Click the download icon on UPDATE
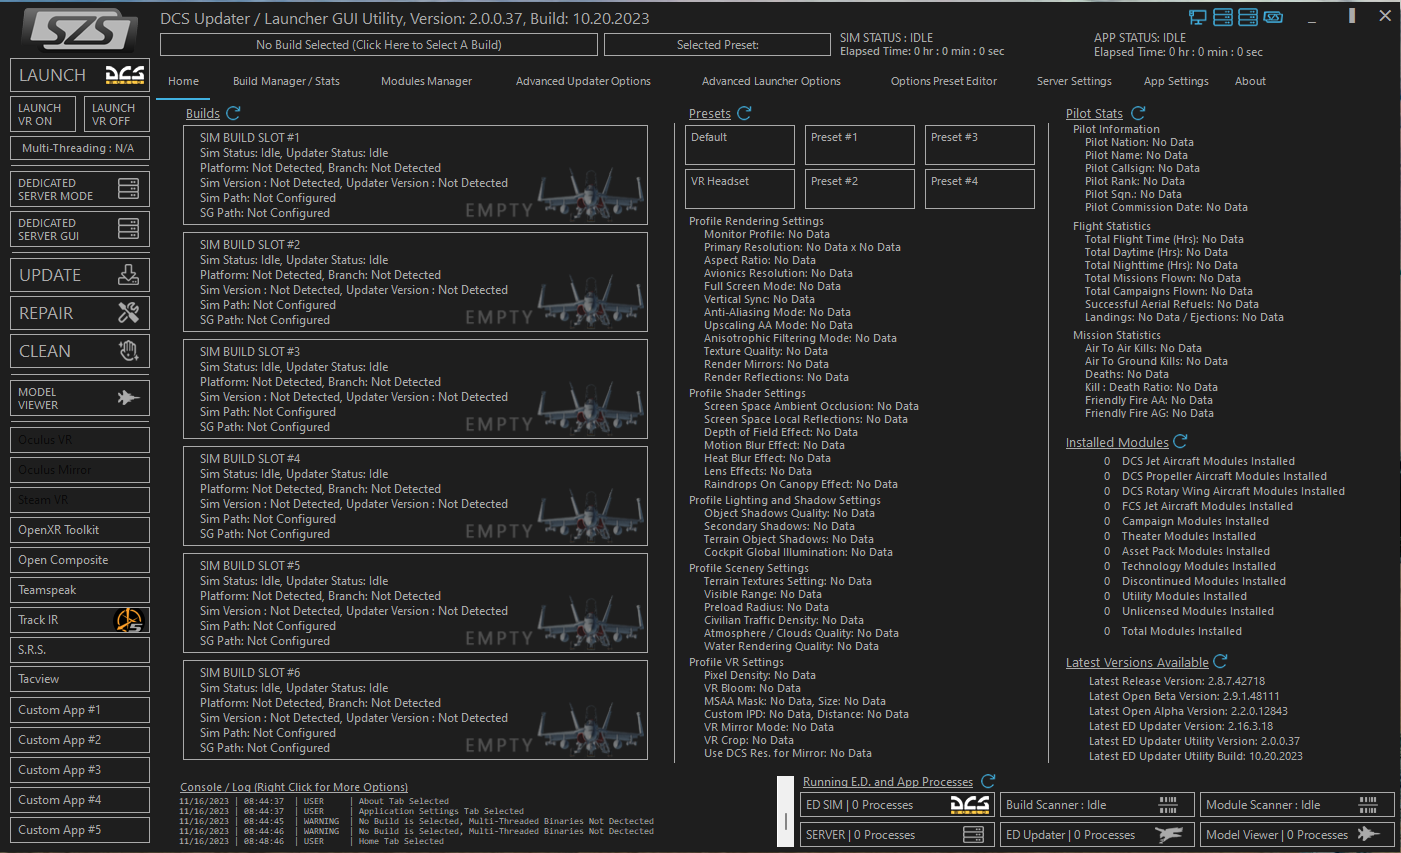1401x853 pixels. [129, 275]
